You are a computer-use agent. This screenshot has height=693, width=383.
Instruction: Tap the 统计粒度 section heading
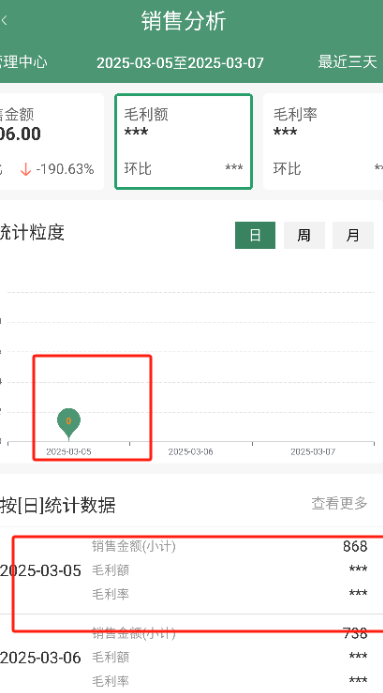click(32, 232)
